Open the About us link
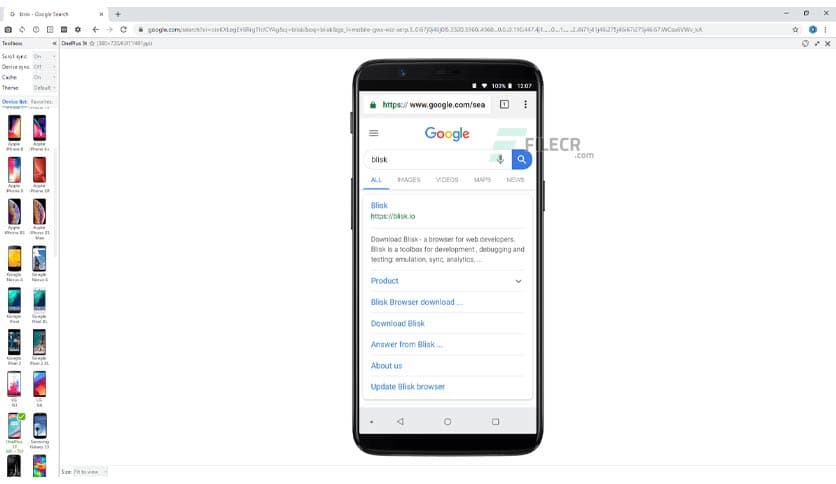The height and width of the screenshot is (484, 836). click(x=387, y=366)
